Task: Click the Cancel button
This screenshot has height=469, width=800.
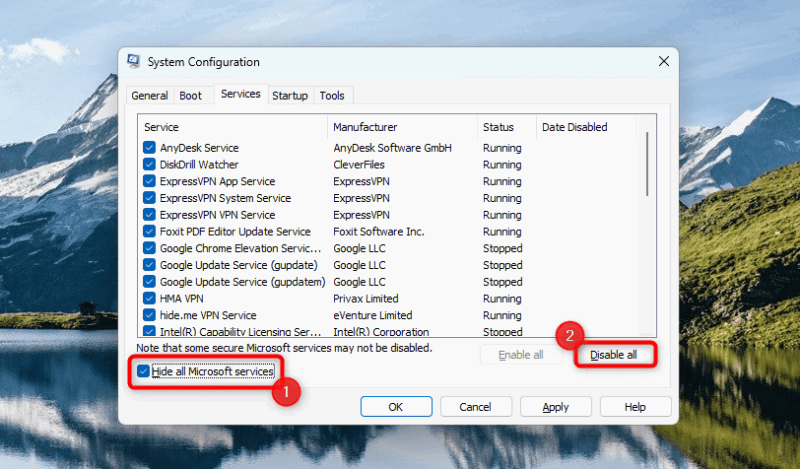Action: click(x=476, y=407)
